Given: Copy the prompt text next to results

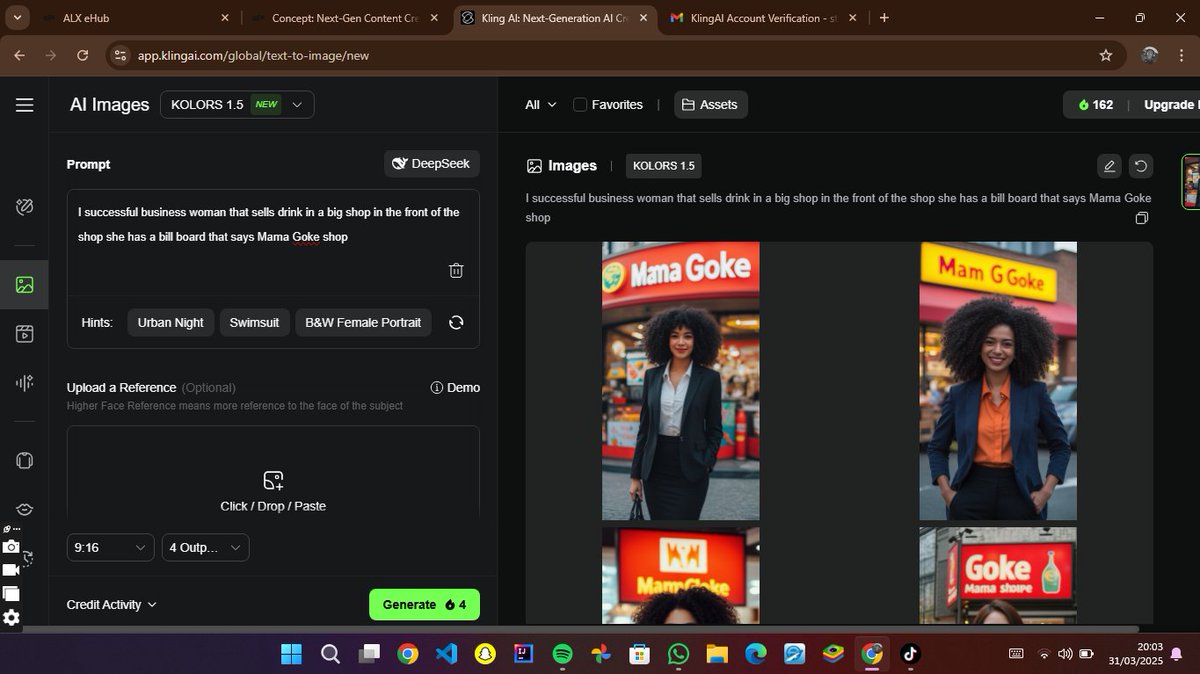Looking at the screenshot, I should pyautogui.click(x=1142, y=218).
